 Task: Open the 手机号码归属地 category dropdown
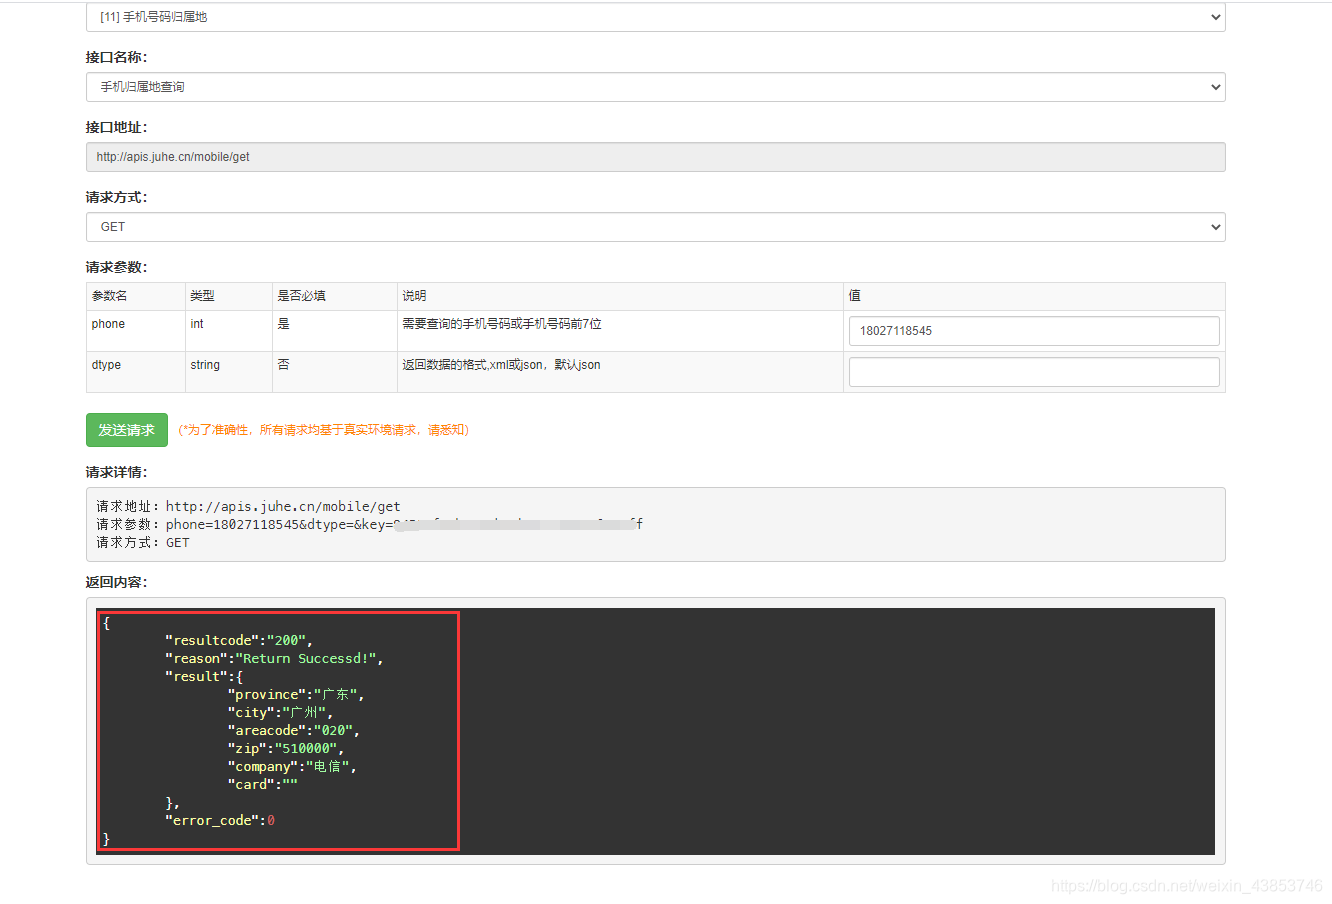[655, 17]
